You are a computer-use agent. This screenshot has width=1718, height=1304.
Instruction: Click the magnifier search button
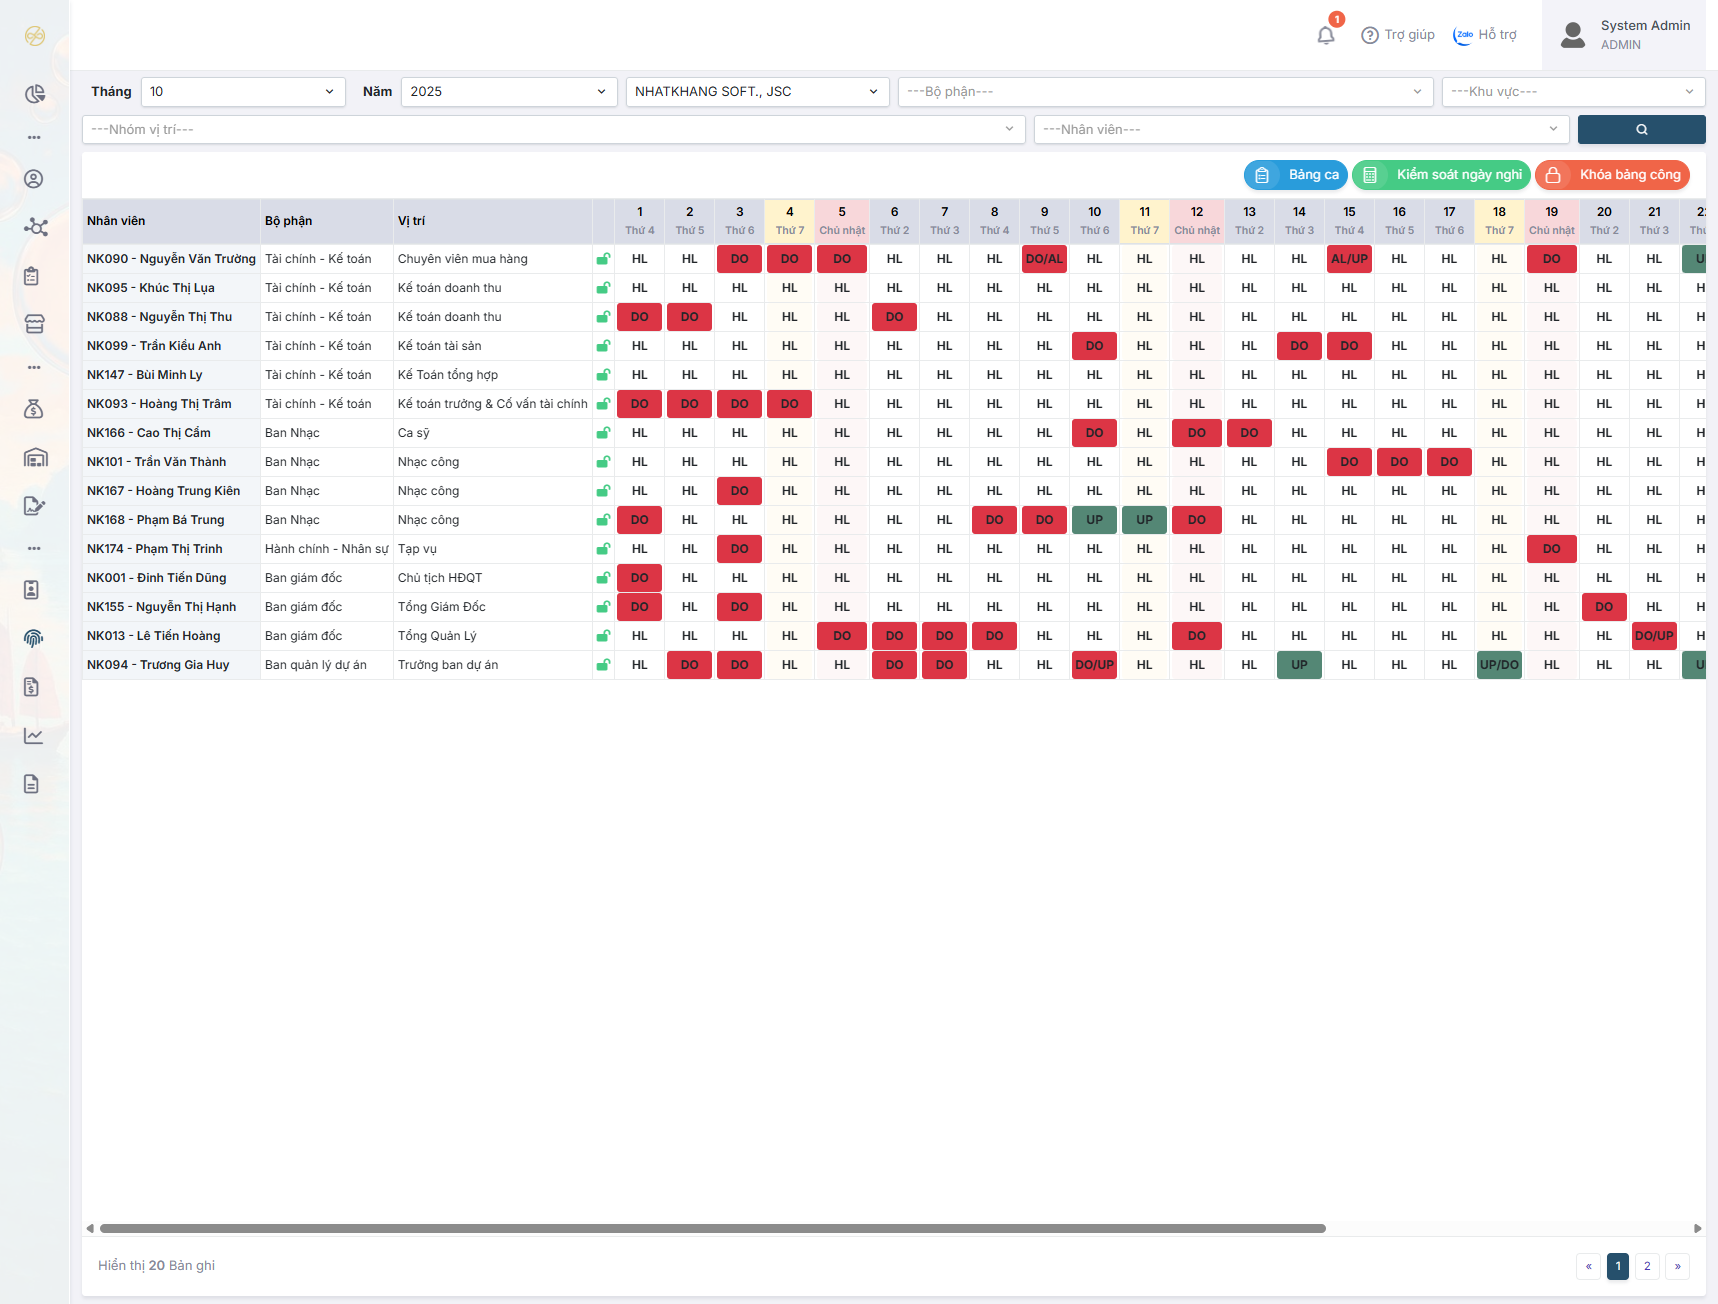(1641, 130)
